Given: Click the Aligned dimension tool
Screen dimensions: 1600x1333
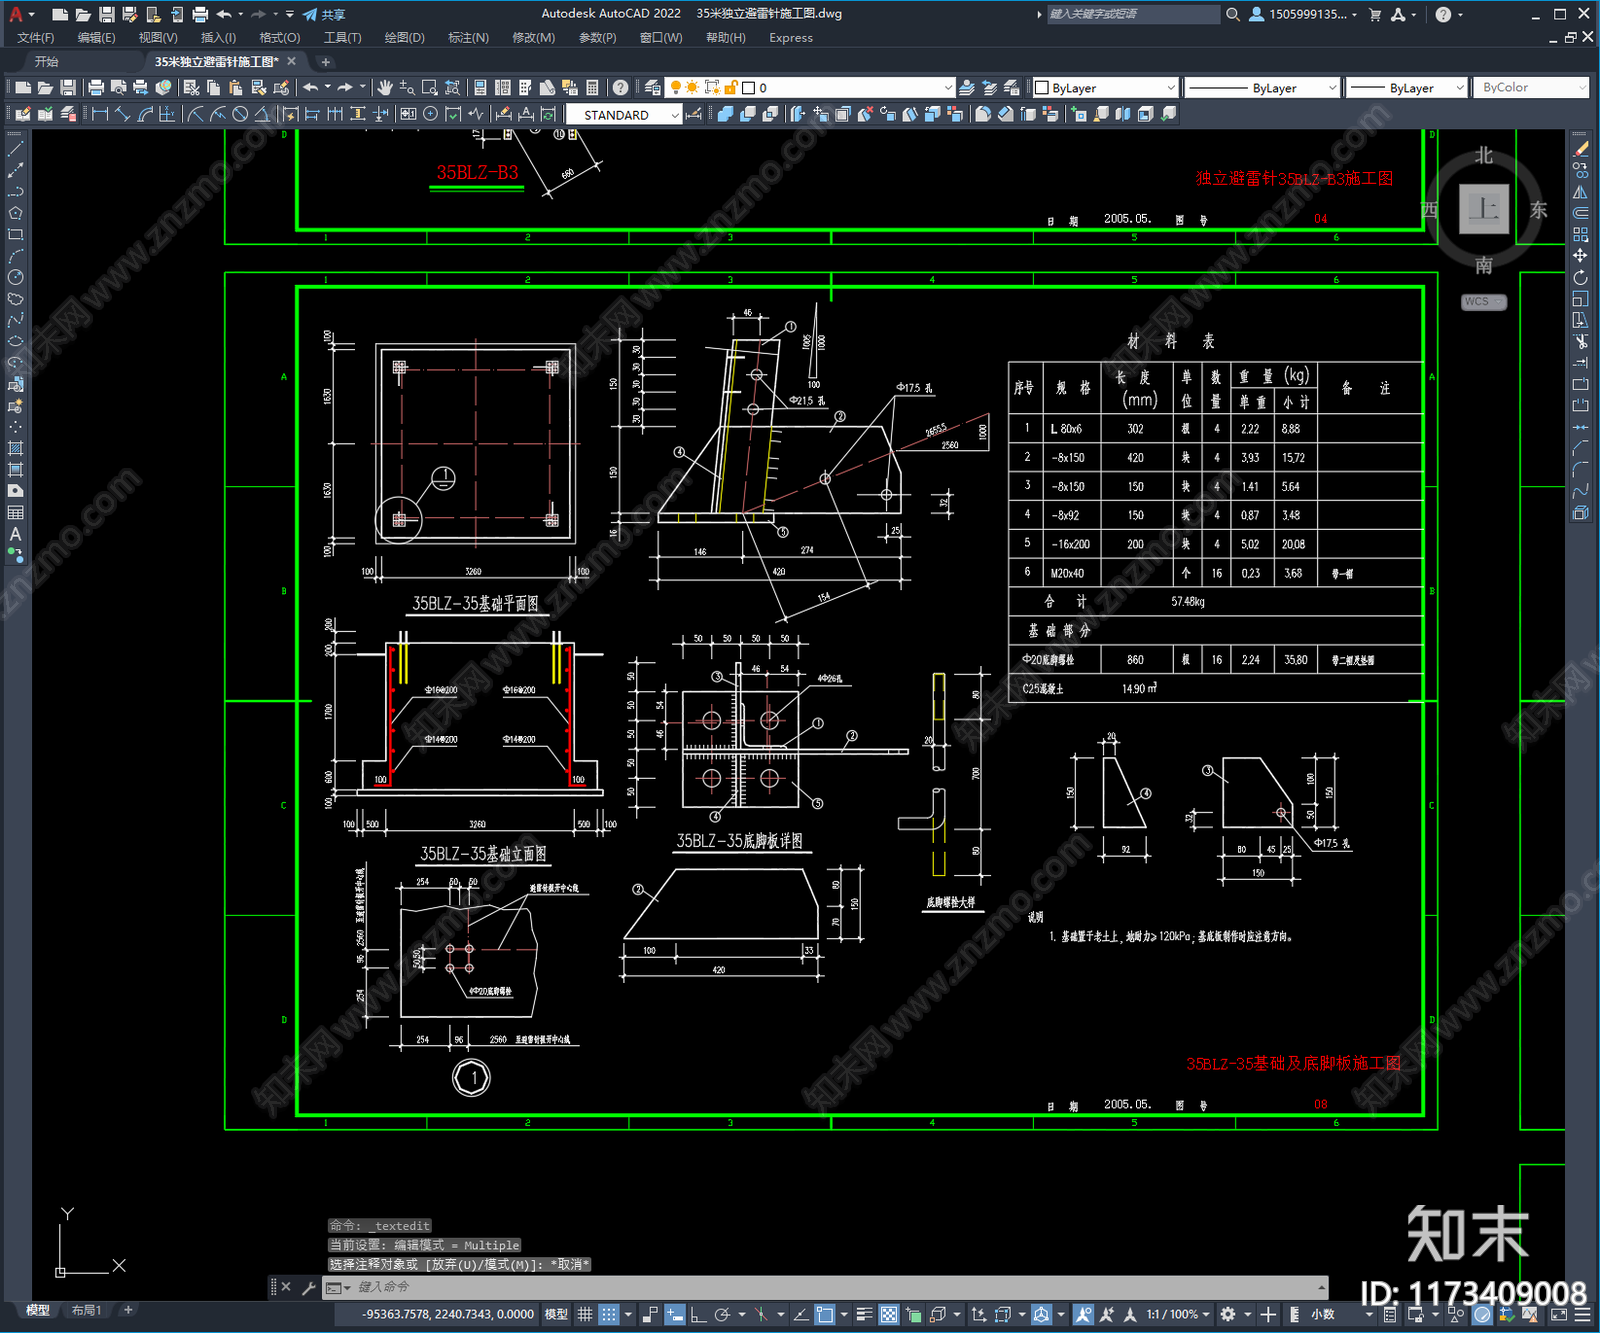Looking at the screenshot, I should [122, 114].
